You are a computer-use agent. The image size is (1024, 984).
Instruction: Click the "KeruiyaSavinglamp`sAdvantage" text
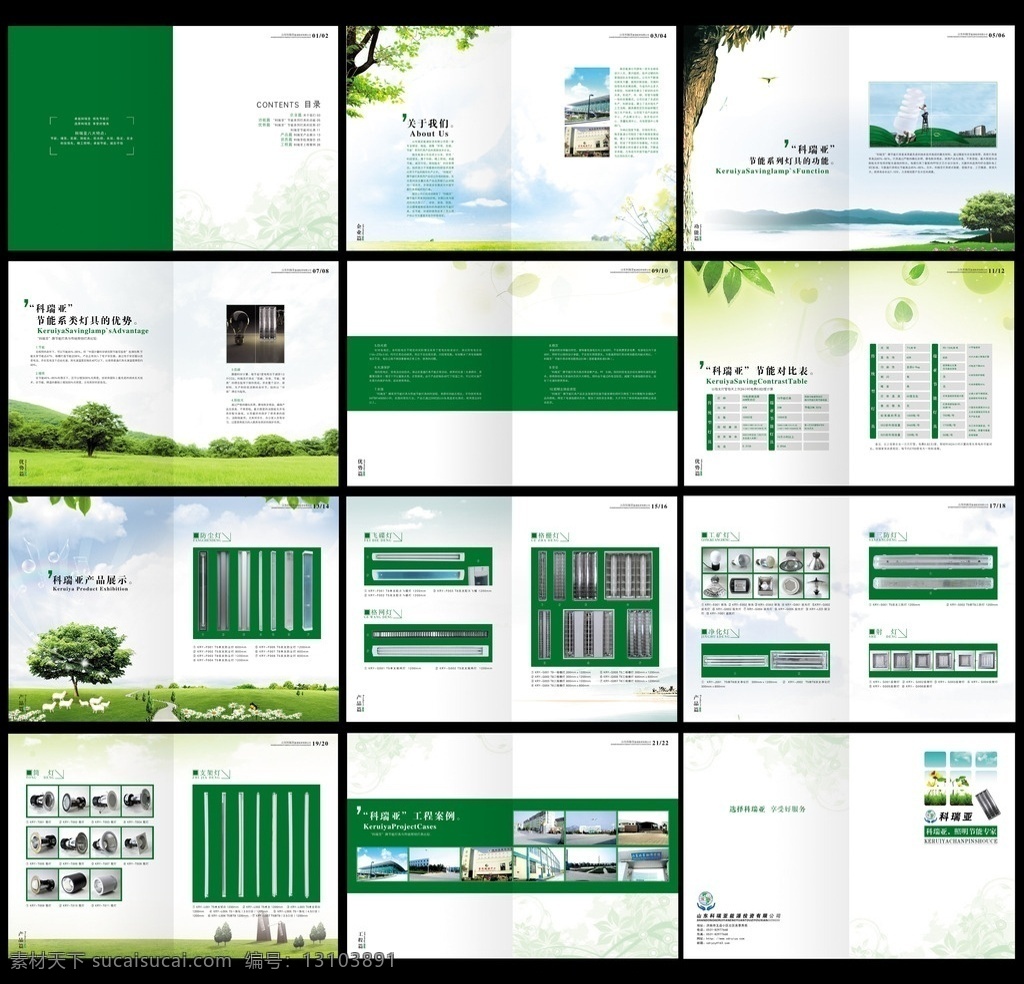click(x=93, y=331)
